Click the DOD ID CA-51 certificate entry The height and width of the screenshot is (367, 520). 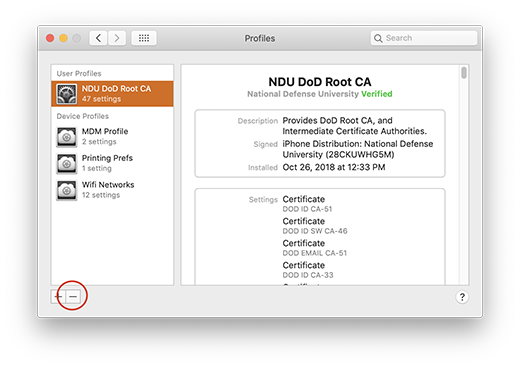click(x=307, y=204)
